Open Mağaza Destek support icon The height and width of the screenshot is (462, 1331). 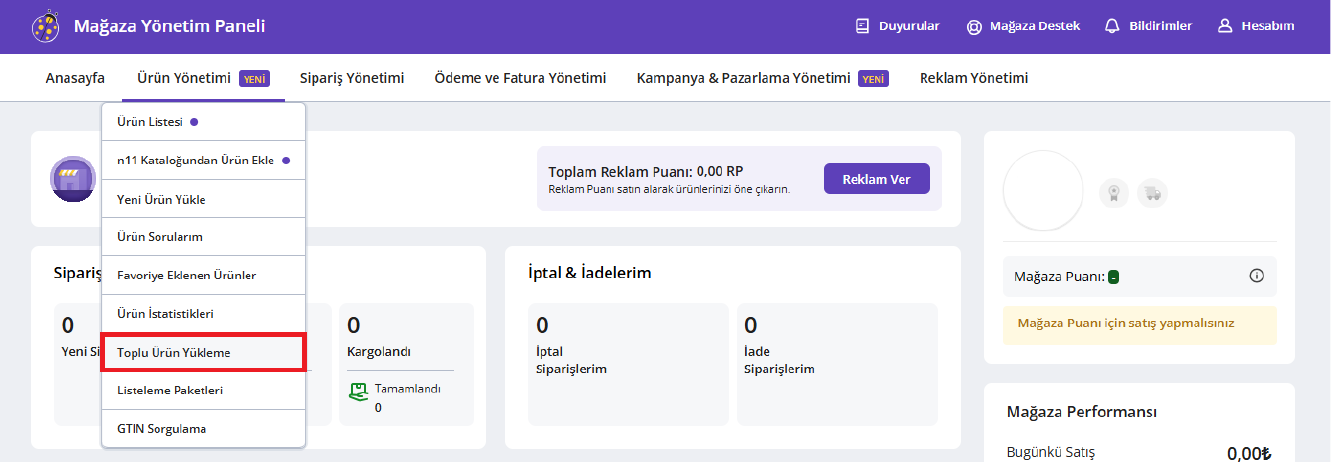pyautogui.click(x=974, y=27)
